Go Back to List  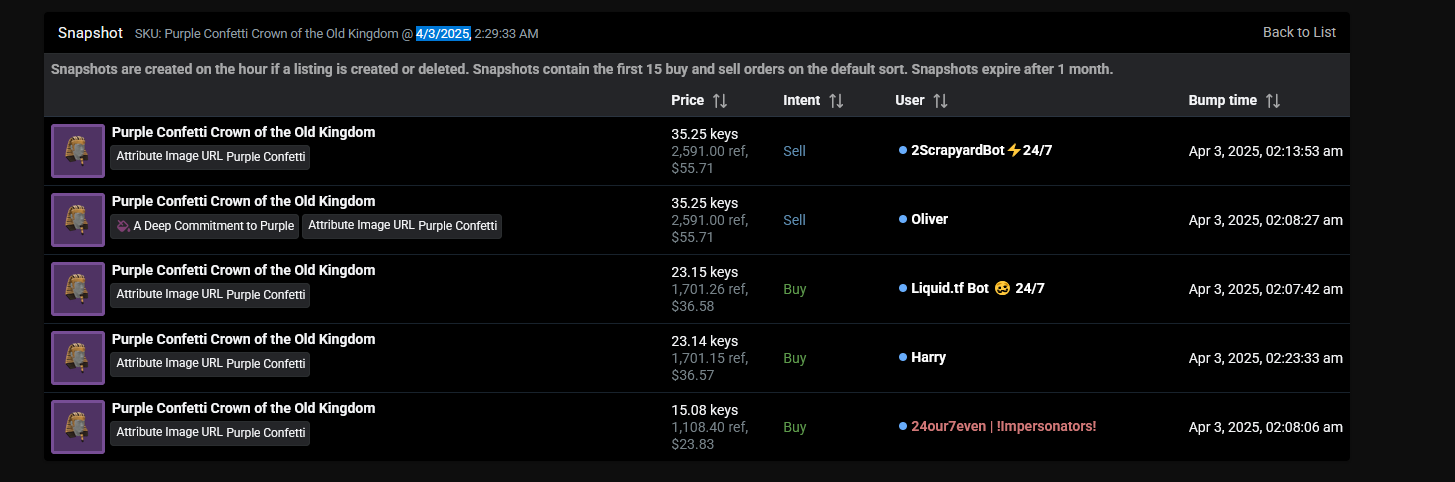point(1299,32)
